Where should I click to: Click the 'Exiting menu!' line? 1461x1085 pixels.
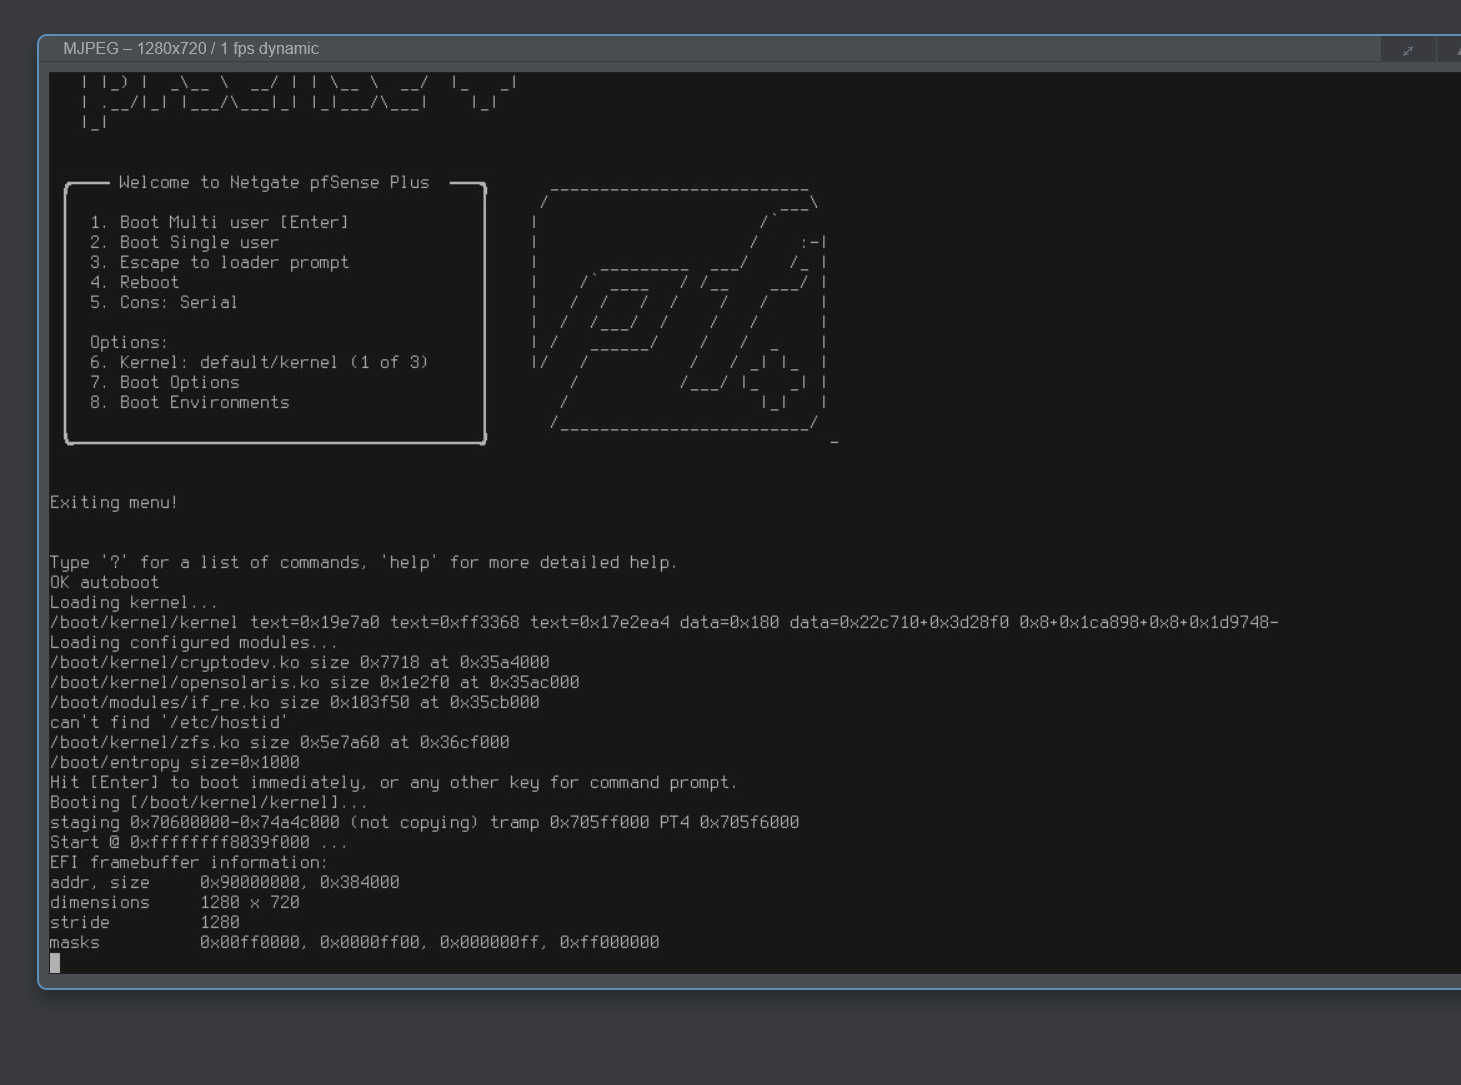114,502
